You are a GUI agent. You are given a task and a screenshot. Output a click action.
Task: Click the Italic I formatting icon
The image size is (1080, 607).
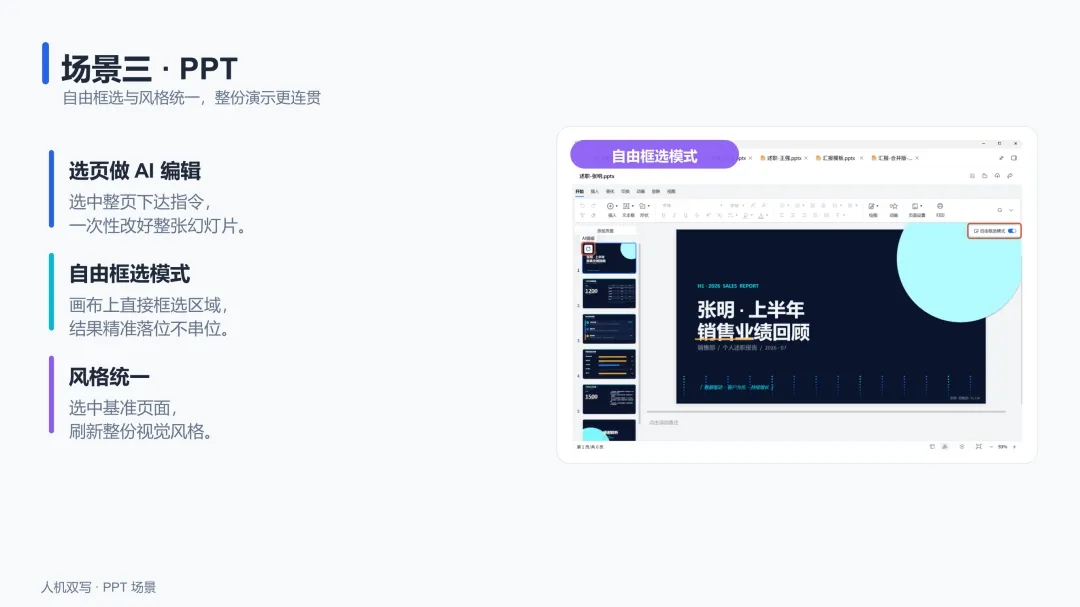click(x=674, y=216)
